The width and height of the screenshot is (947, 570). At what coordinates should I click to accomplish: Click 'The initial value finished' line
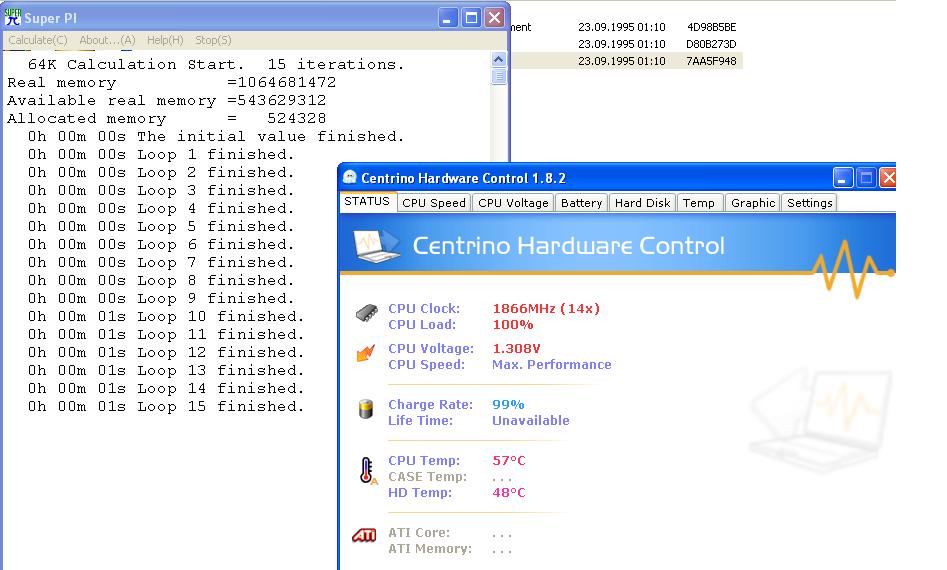pos(216,136)
